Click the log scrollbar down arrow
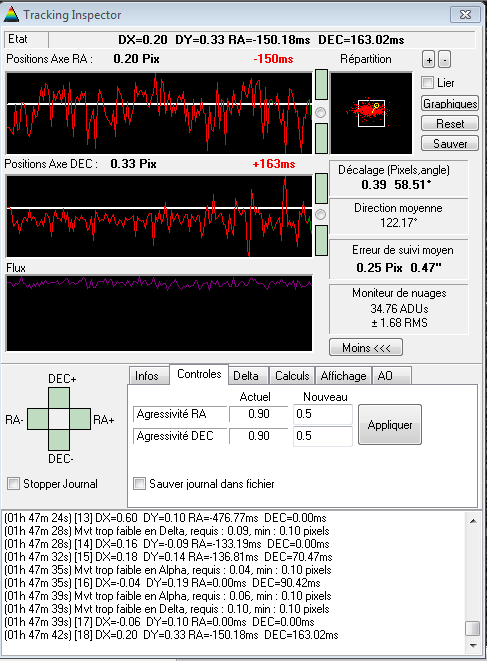The height and width of the screenshot is (661, 487). [x=473, y=646]
